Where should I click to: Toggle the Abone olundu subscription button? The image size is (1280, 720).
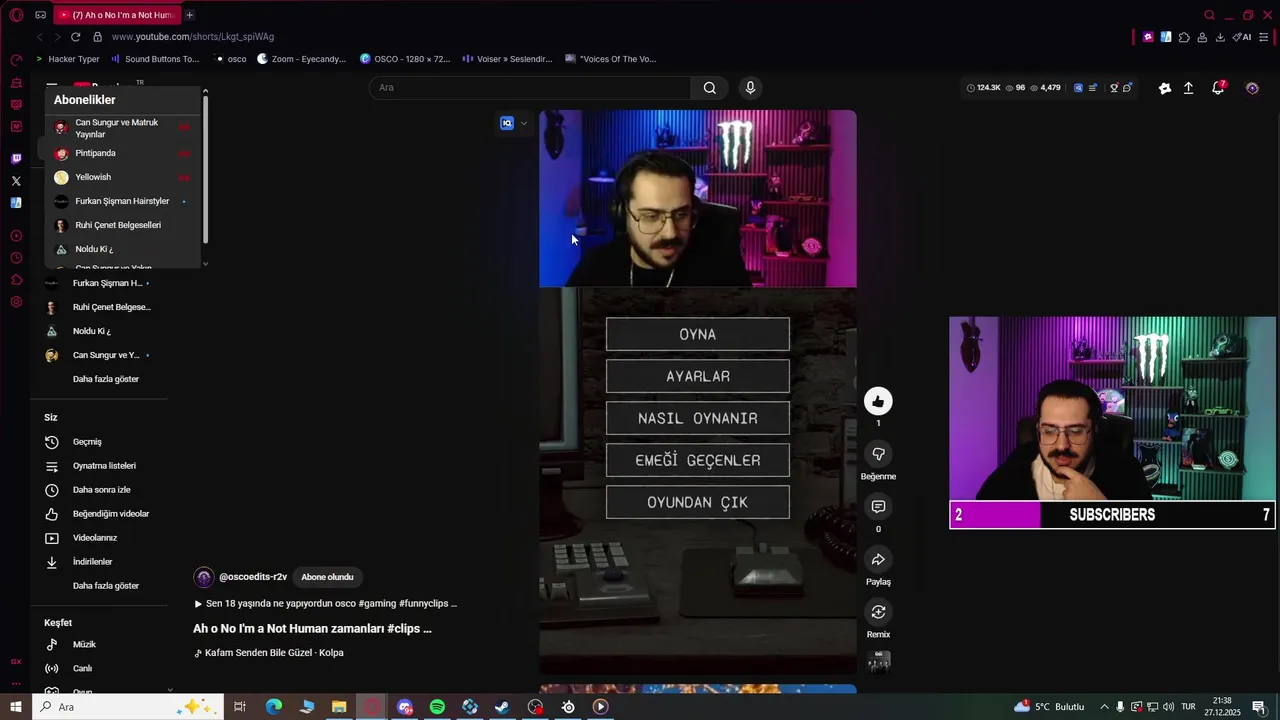327,577
